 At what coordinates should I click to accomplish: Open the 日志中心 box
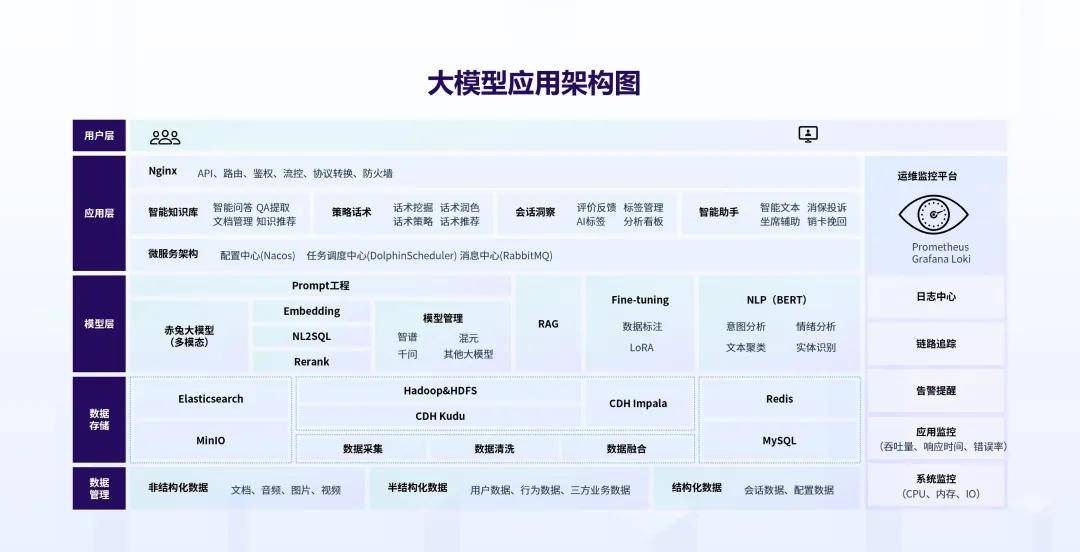coord(935,297)
